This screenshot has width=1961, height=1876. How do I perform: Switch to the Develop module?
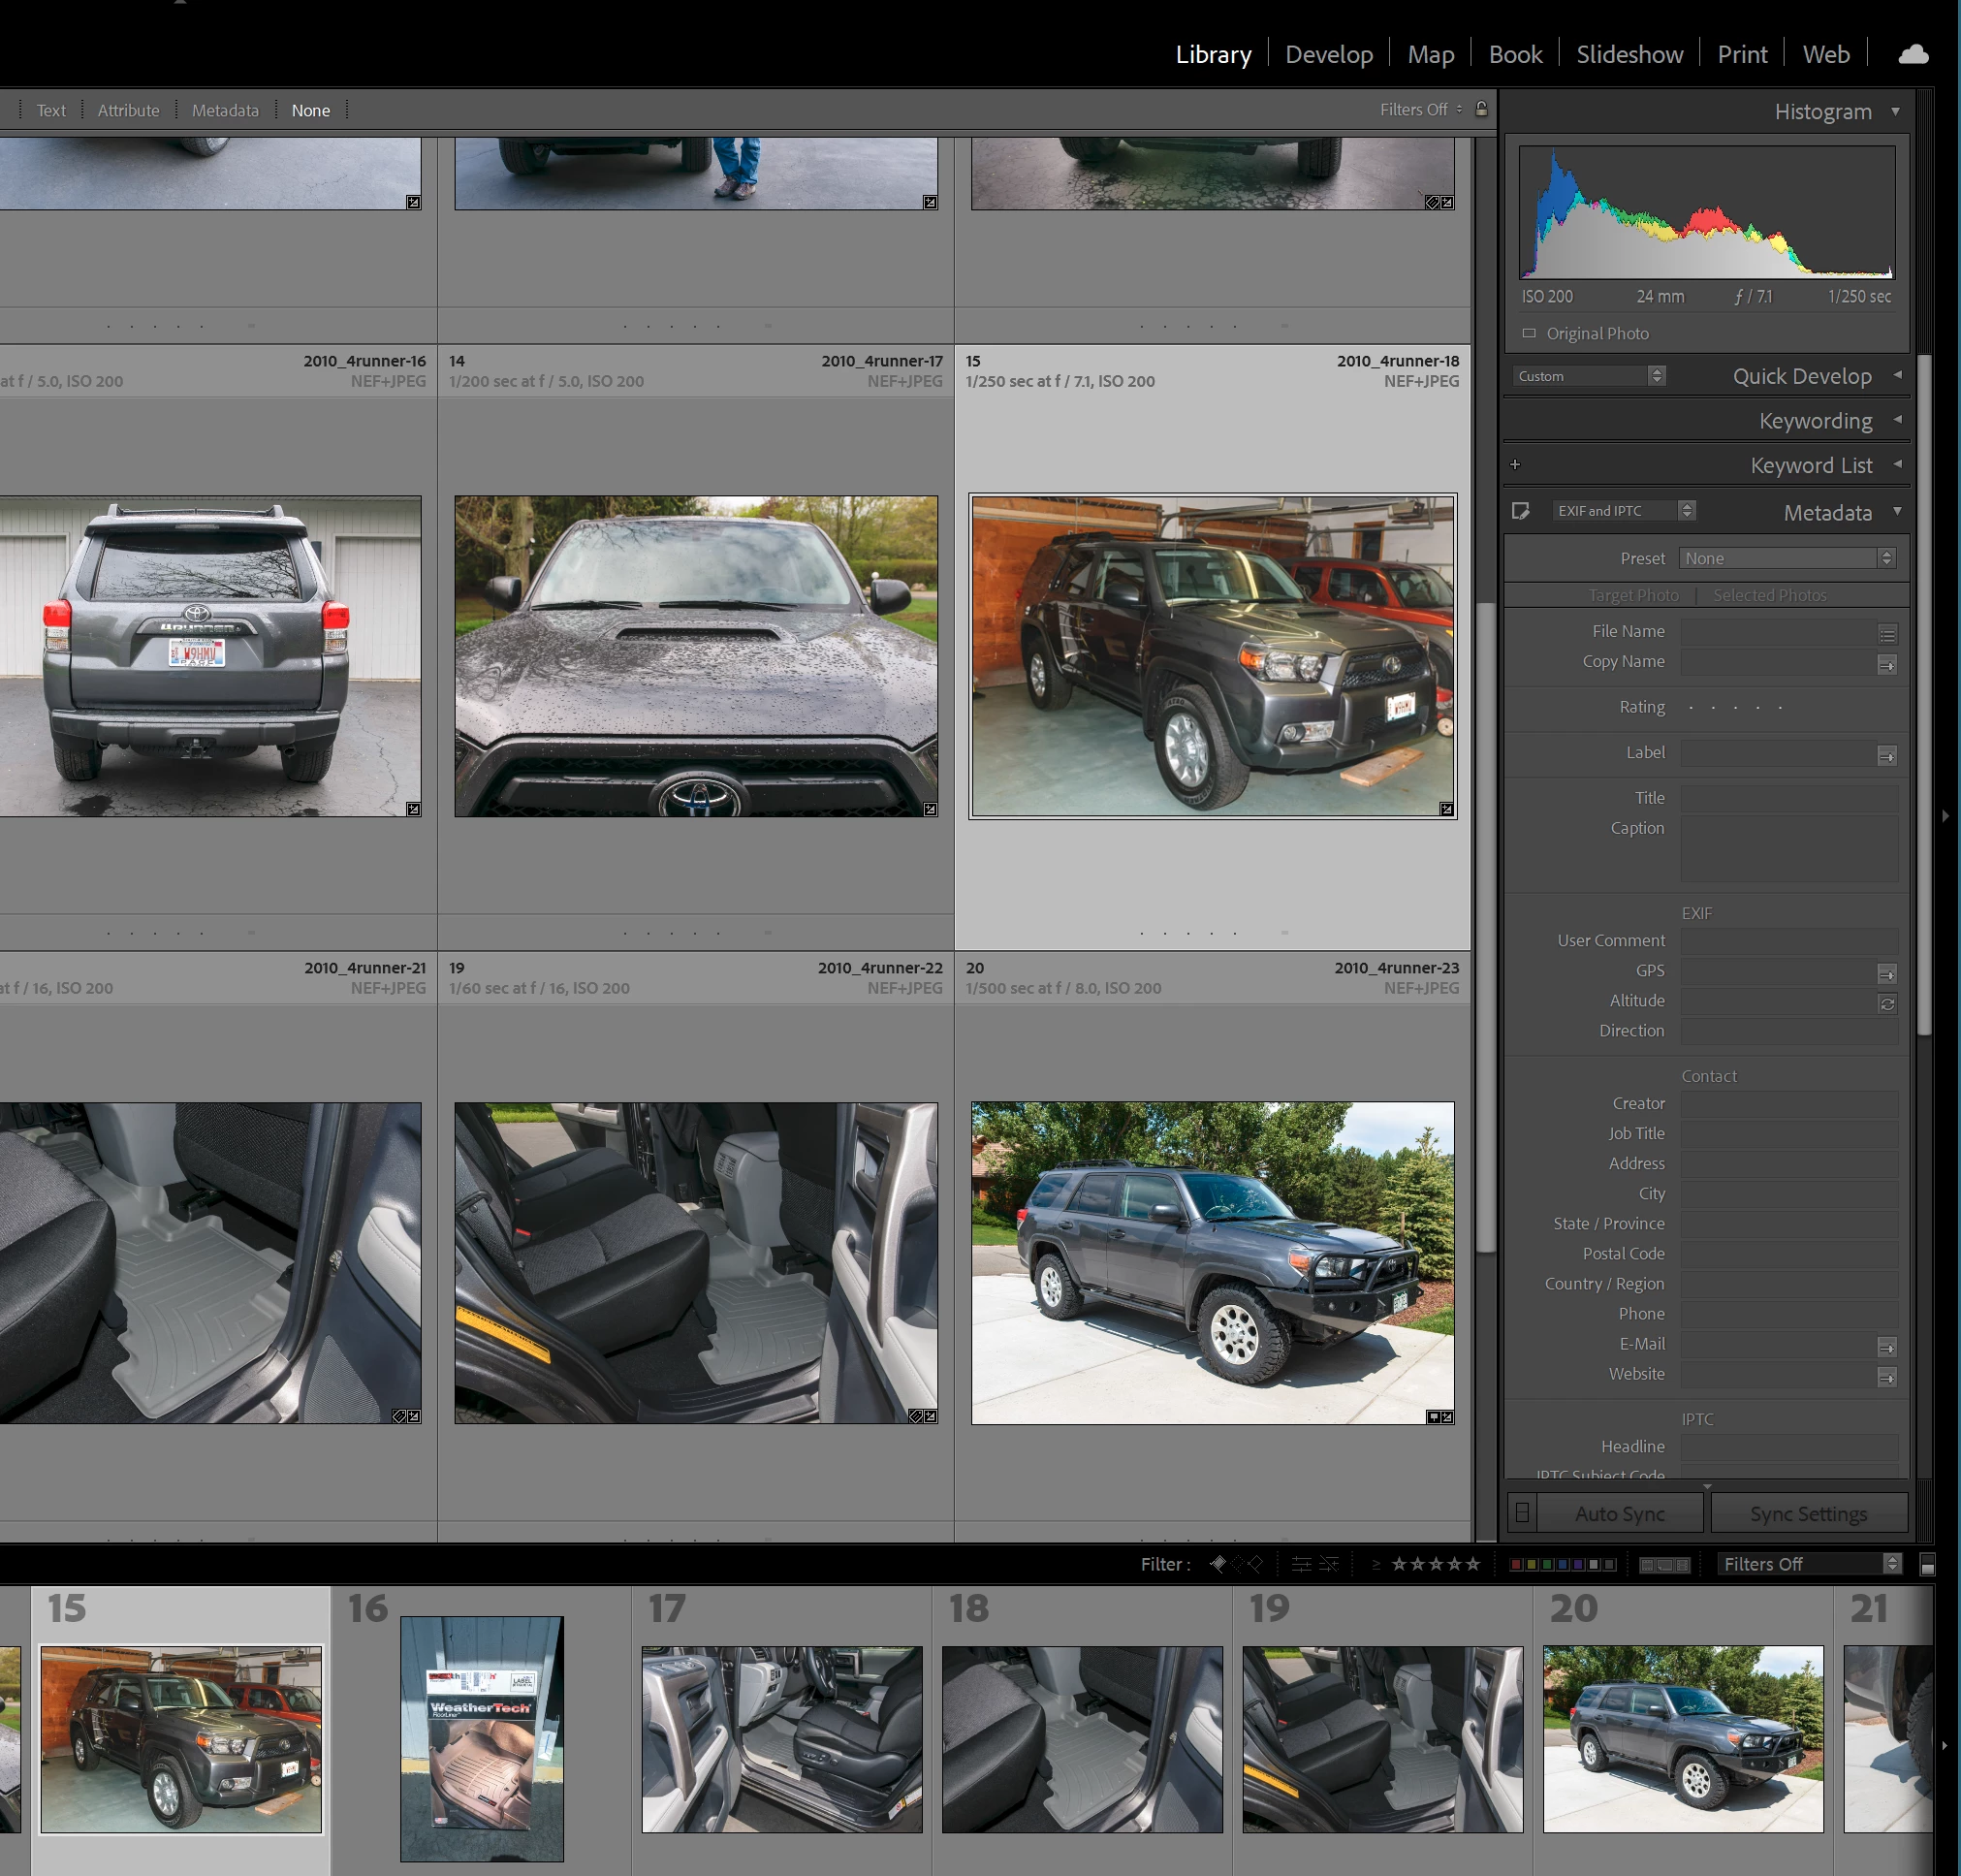pos(1328,54)
